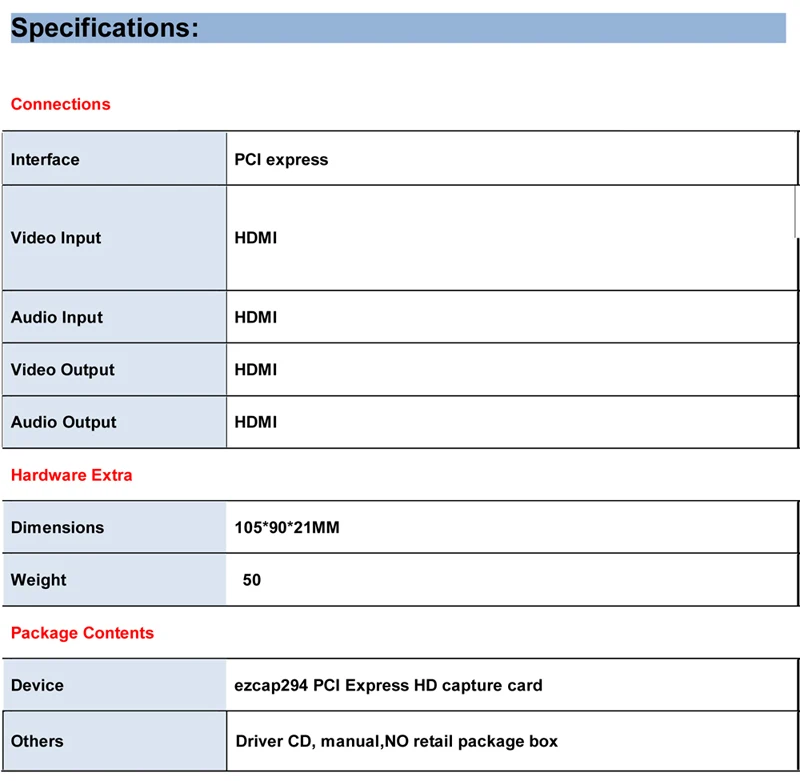Click the Interface label cell

pos(45,159)
